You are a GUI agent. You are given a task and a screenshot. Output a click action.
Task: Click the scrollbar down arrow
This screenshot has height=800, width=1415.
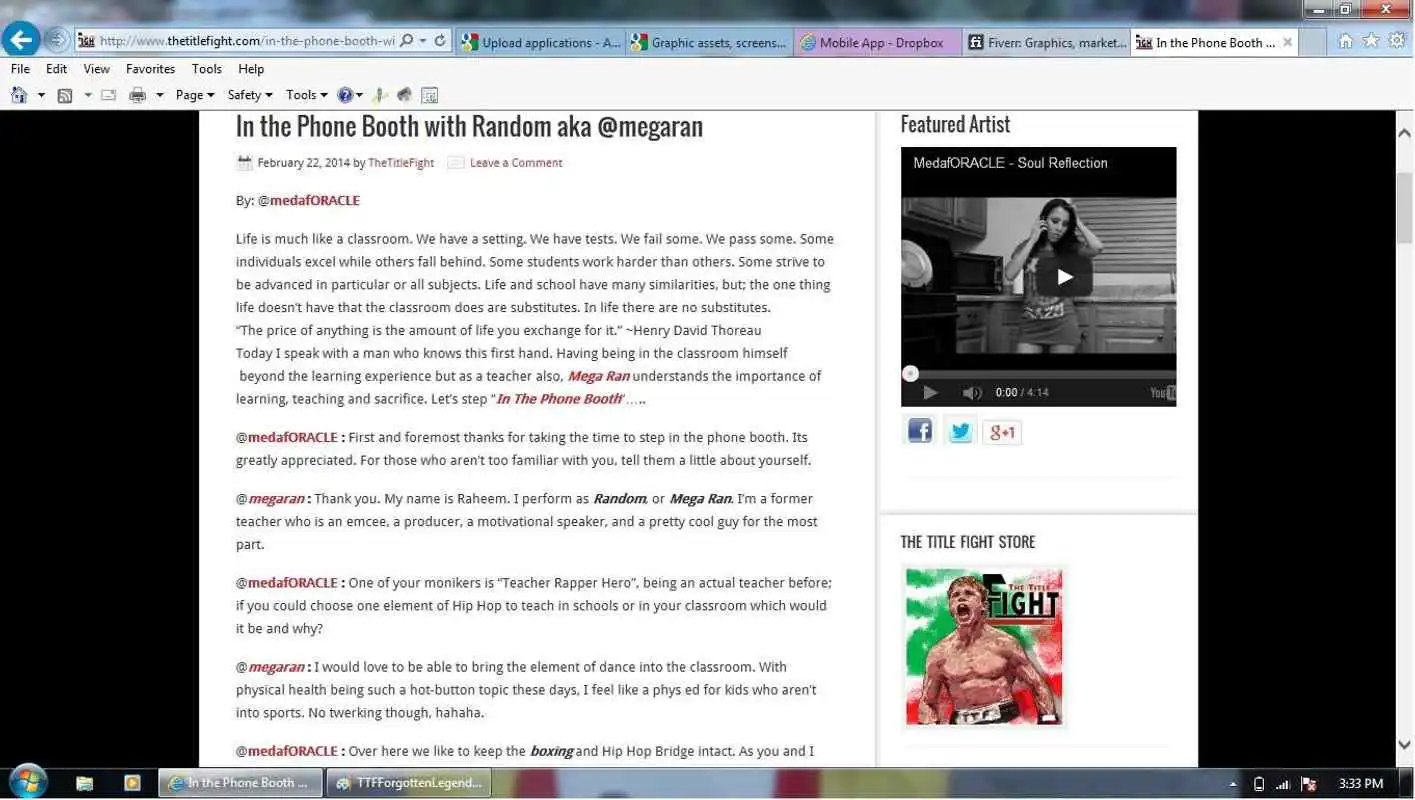(x=1404, y=745)
